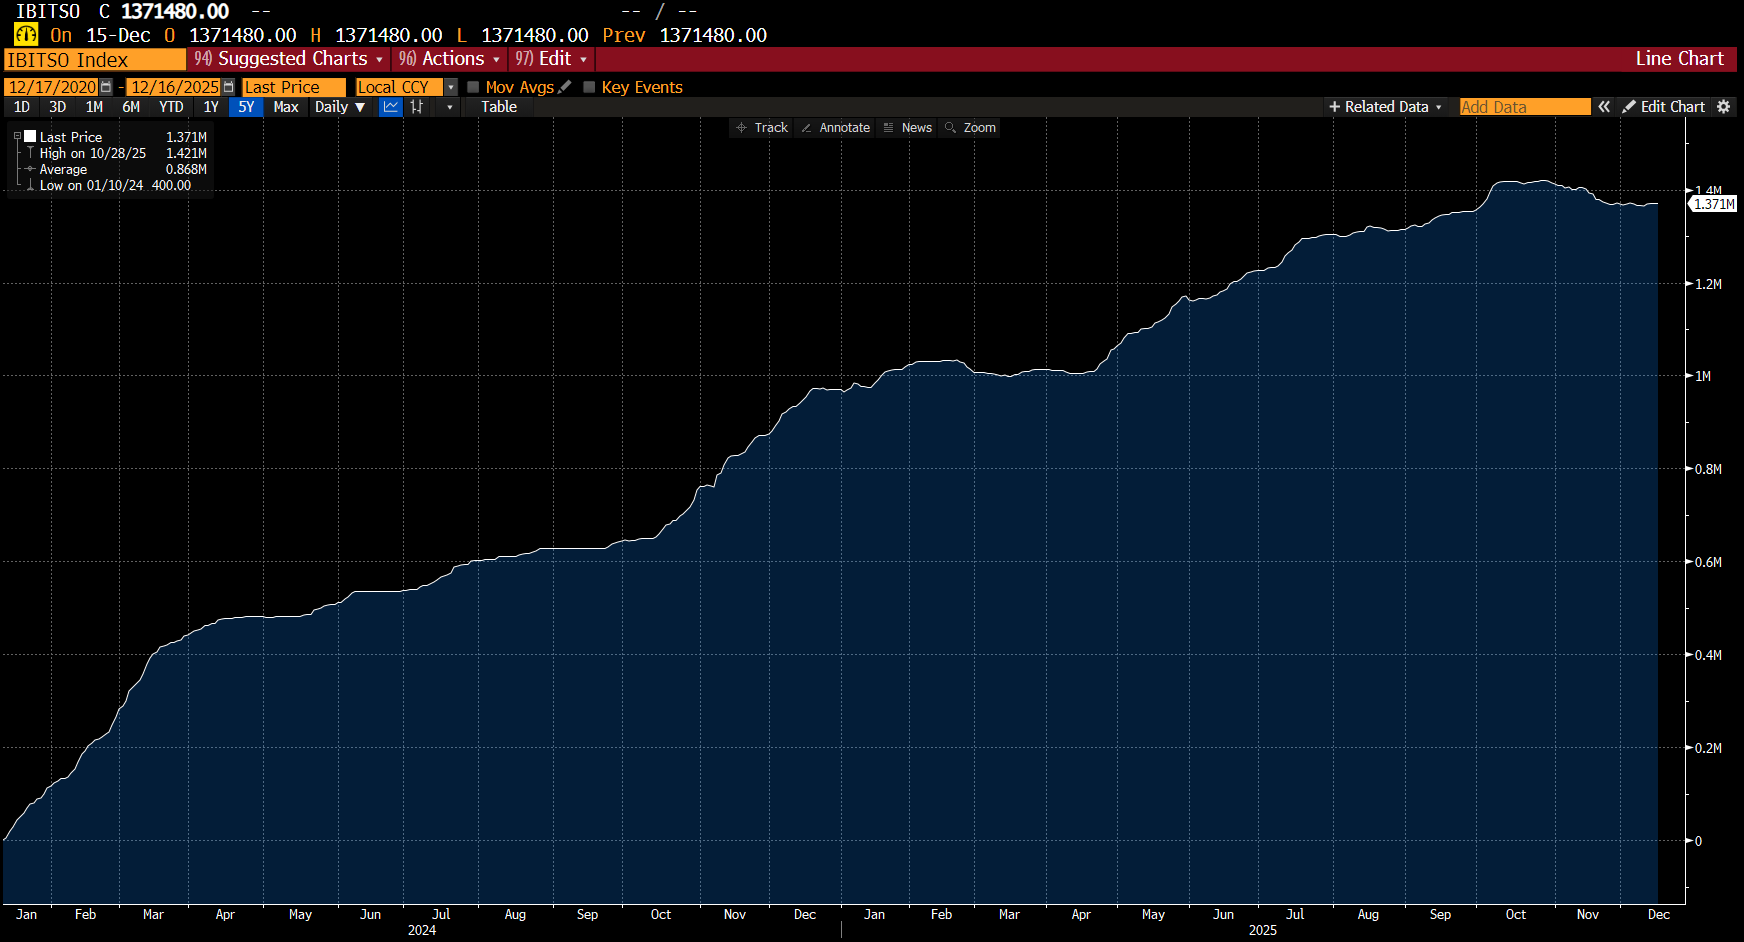The height and width of the screenshot is (942, 1744).
Task: Select the Max time range tab
Action: pos(286,107)
